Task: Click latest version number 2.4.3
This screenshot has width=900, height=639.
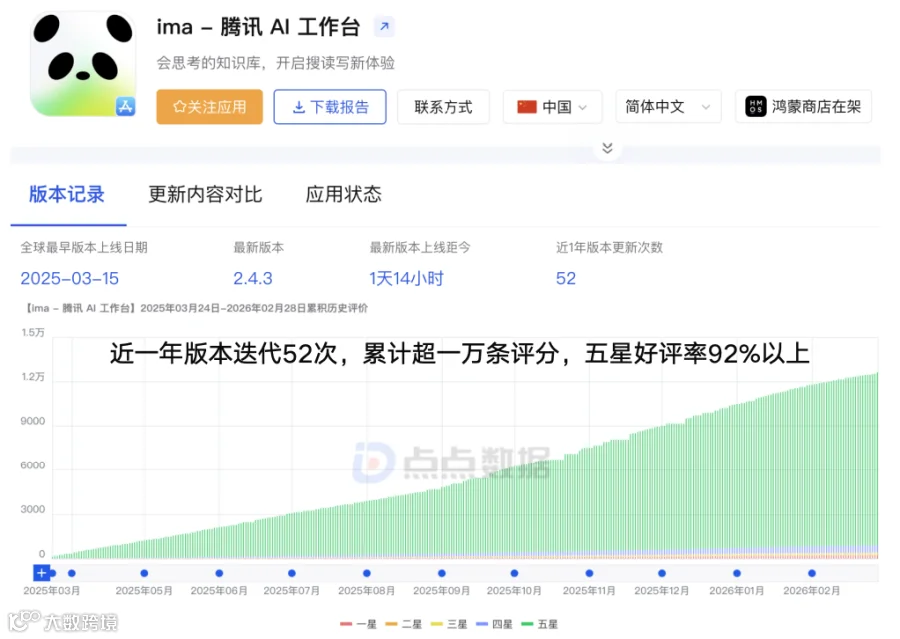Action: point(253,278)
